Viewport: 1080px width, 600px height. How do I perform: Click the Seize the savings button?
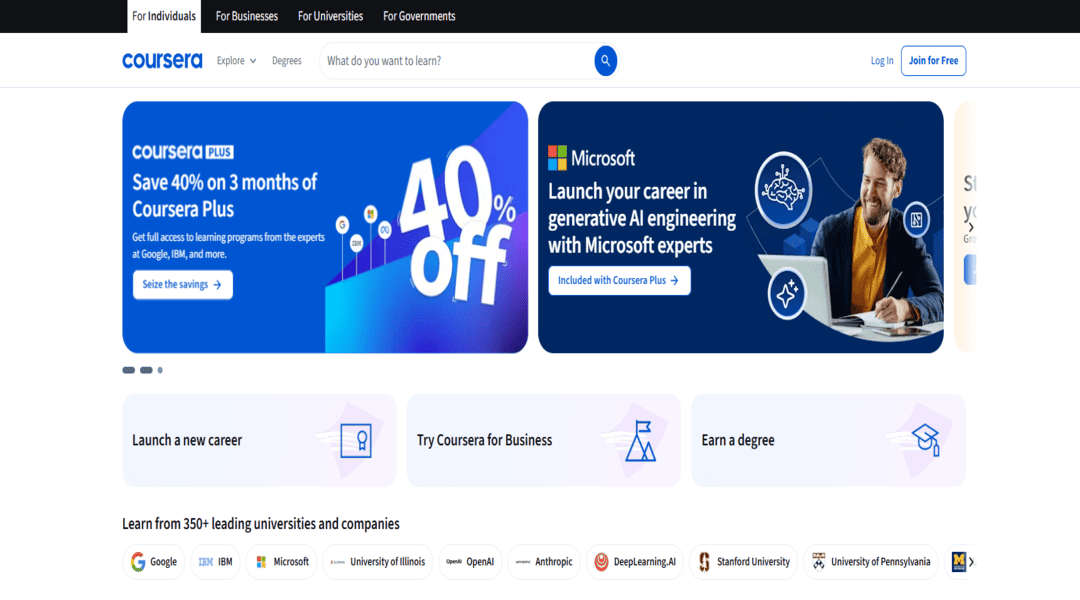point(183,285)
